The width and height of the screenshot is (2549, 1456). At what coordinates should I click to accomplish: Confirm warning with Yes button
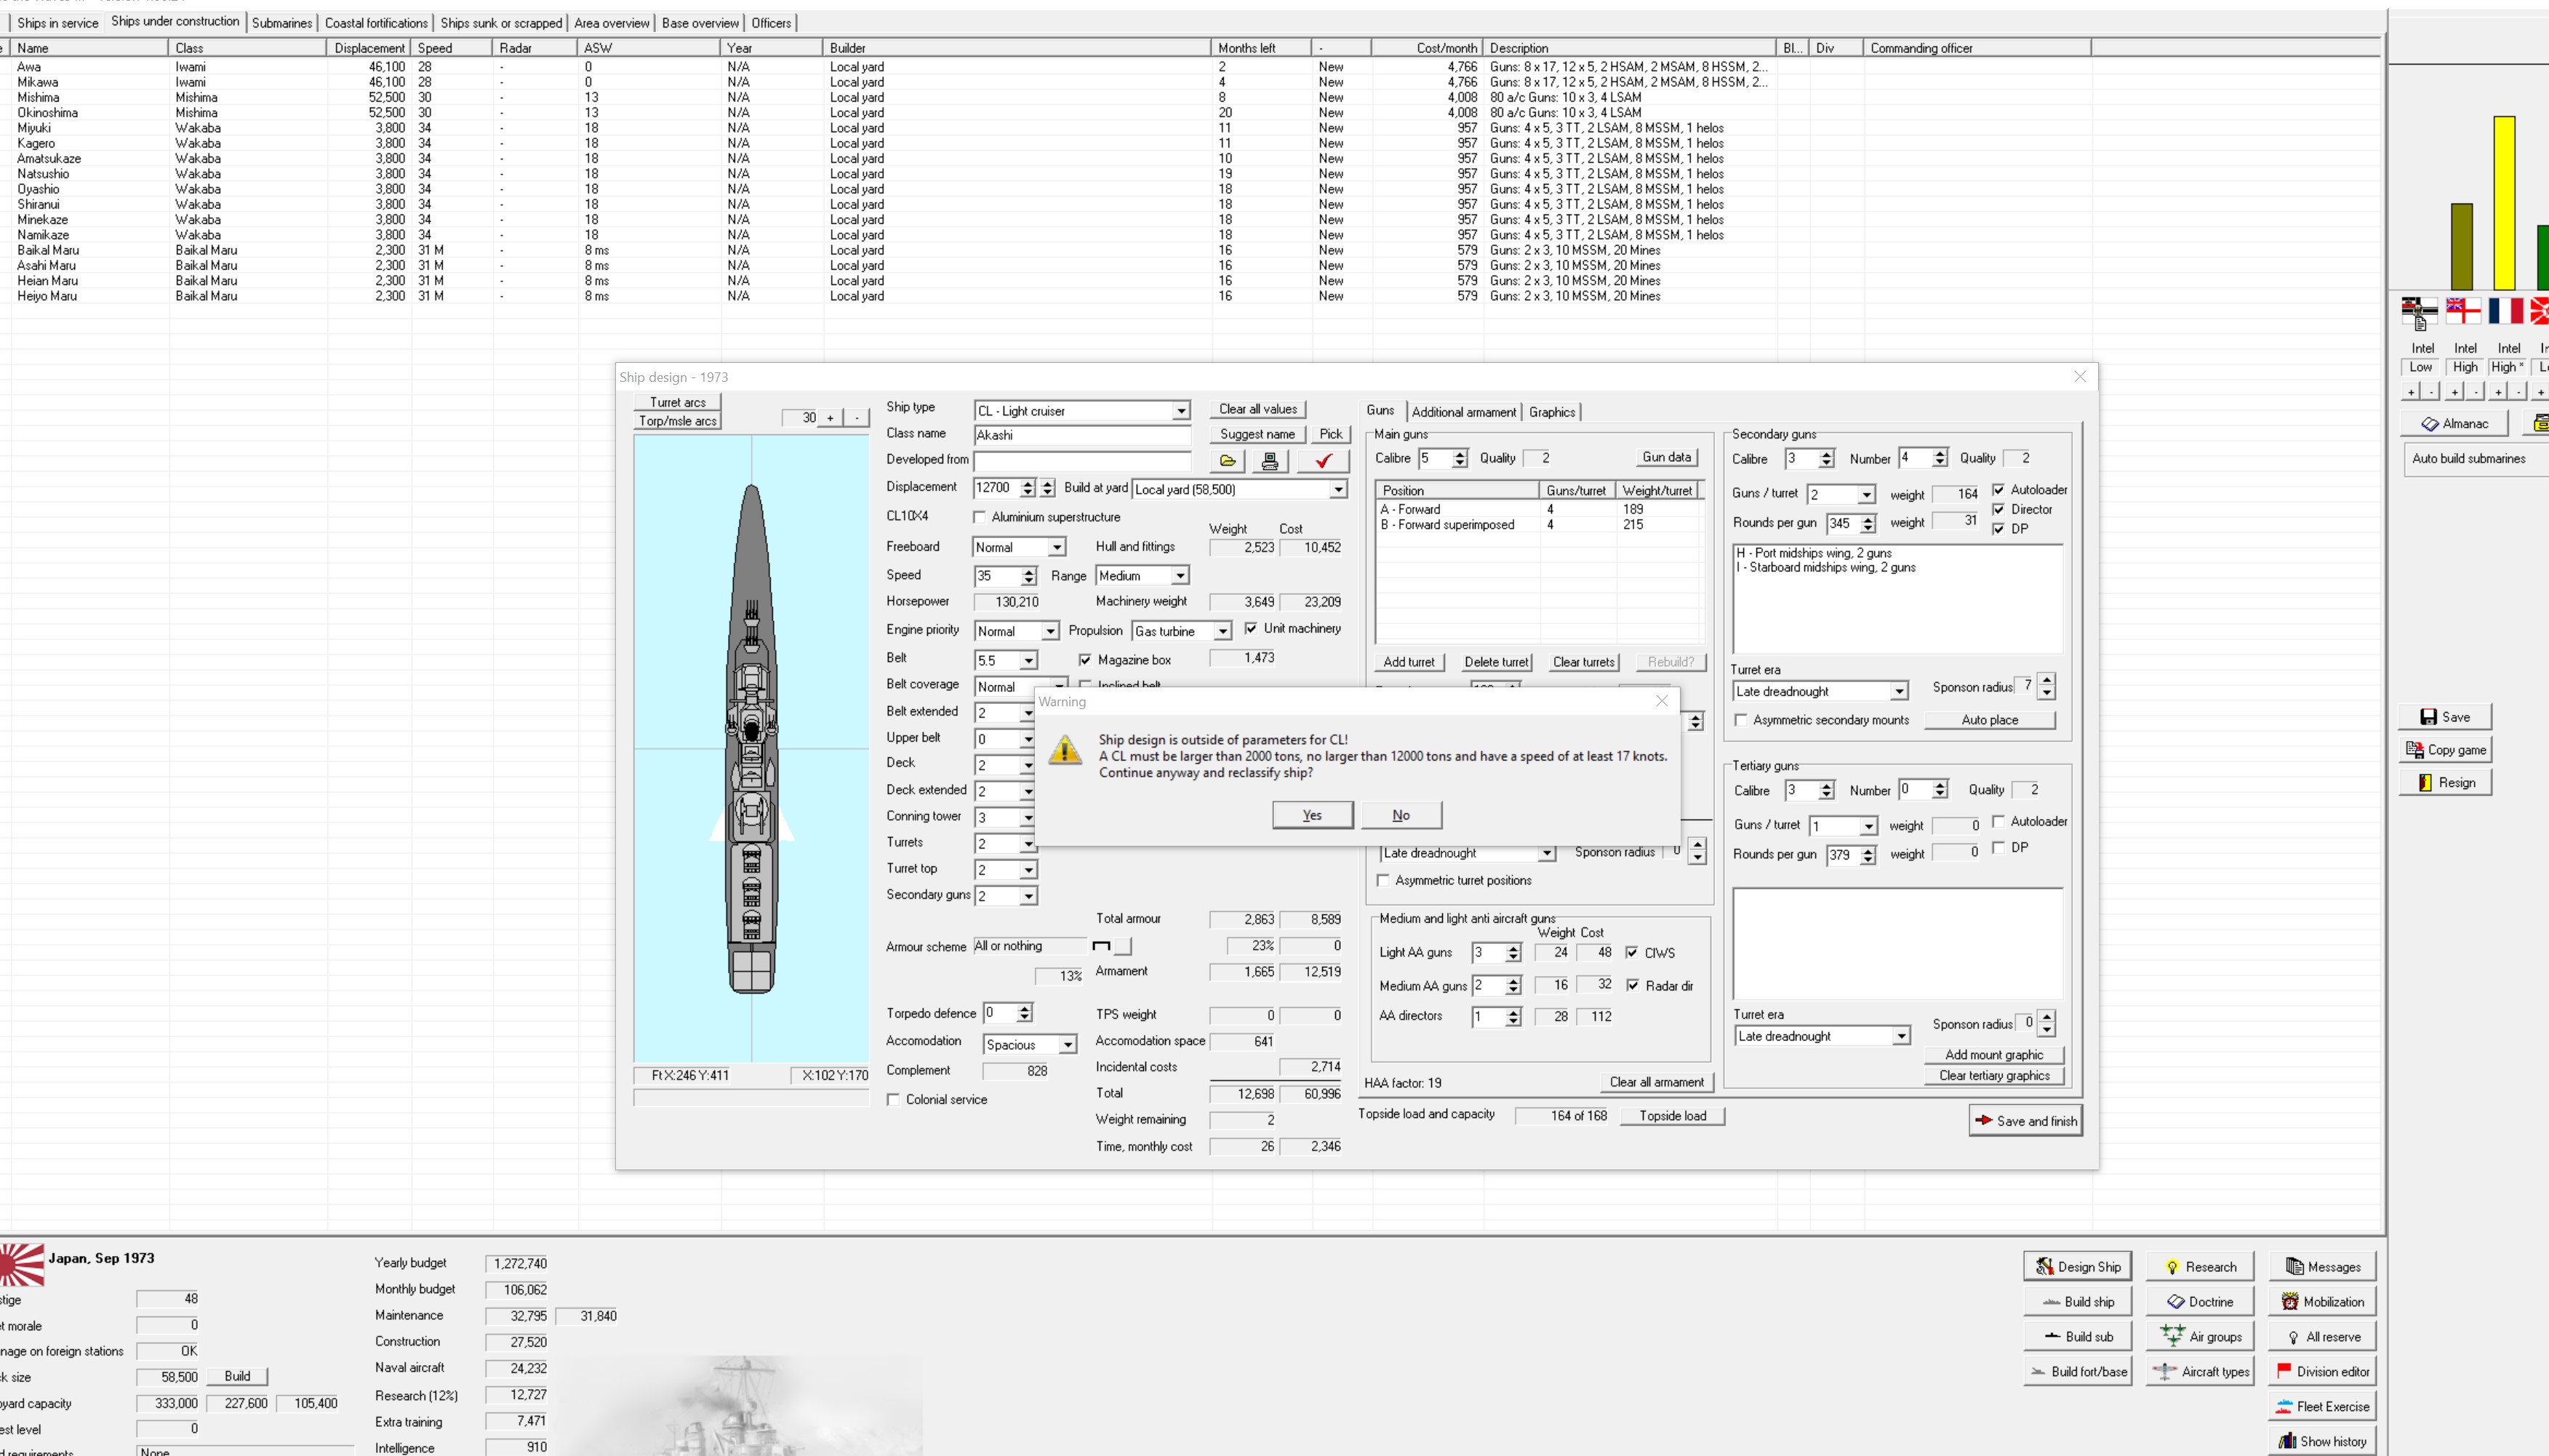click(1312, 815)
